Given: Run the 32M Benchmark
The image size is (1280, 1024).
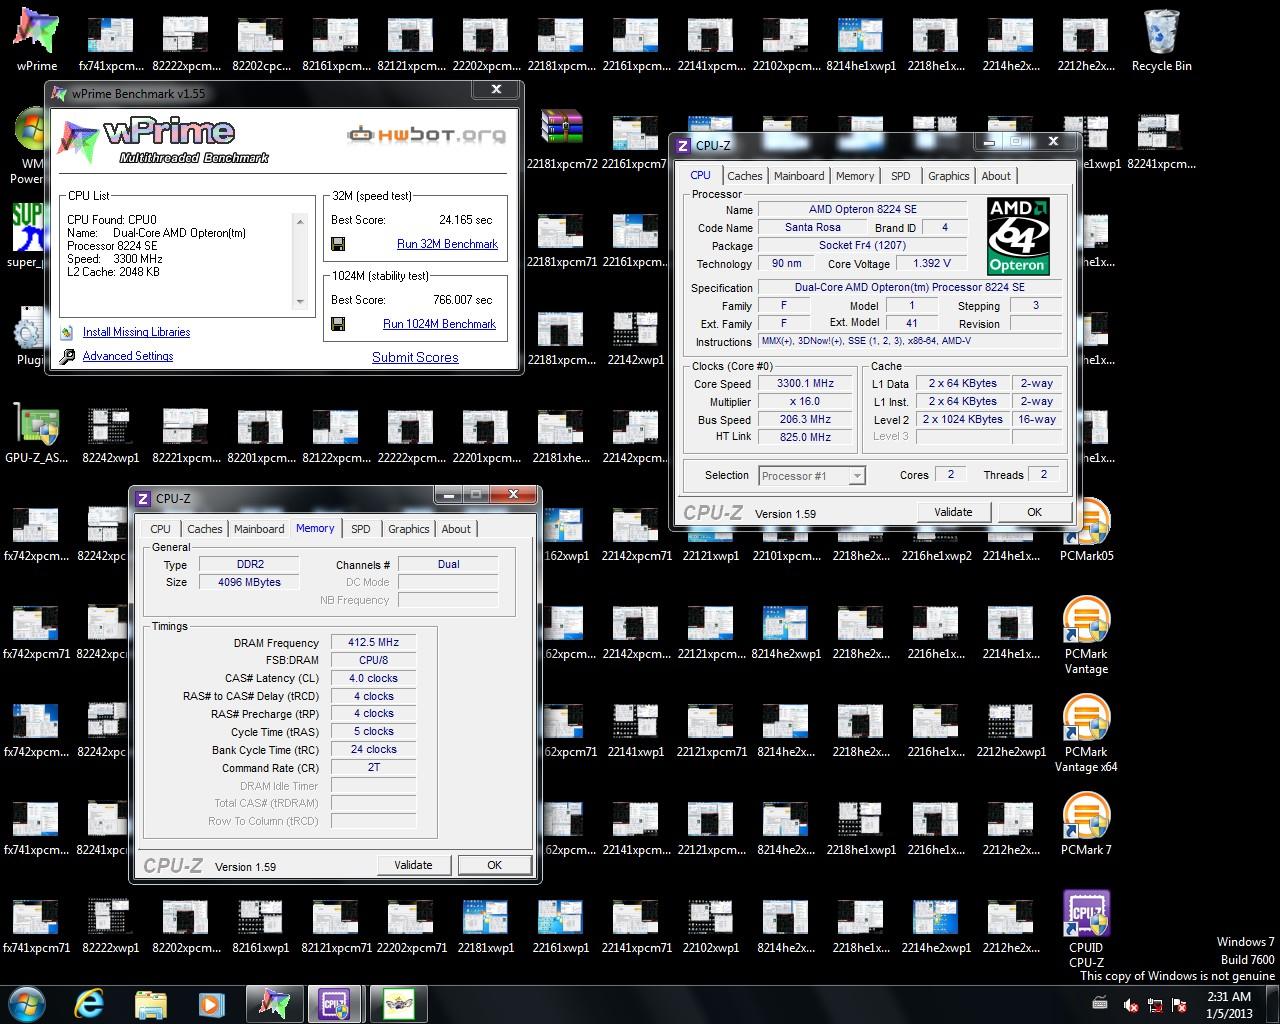Looking at the screenshot, I should click(x=447, y=244).
